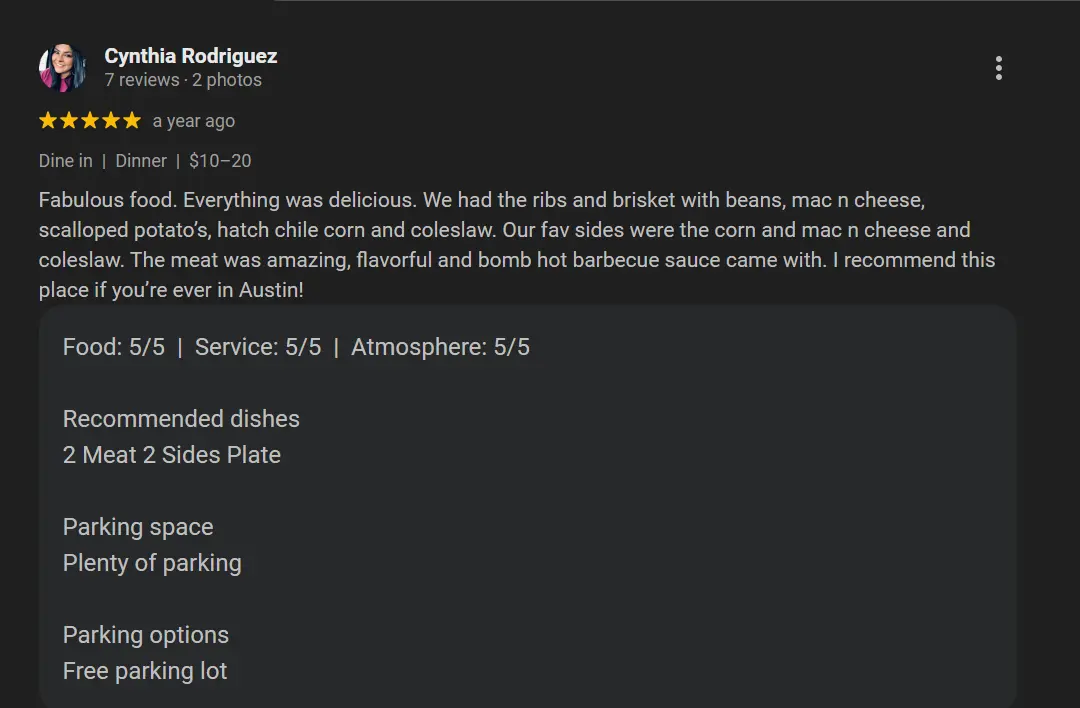The width and height of the screenshot is (1080, 708).
Task: Click the '$10–20' price range label
Action: click(x=220, y=161)
